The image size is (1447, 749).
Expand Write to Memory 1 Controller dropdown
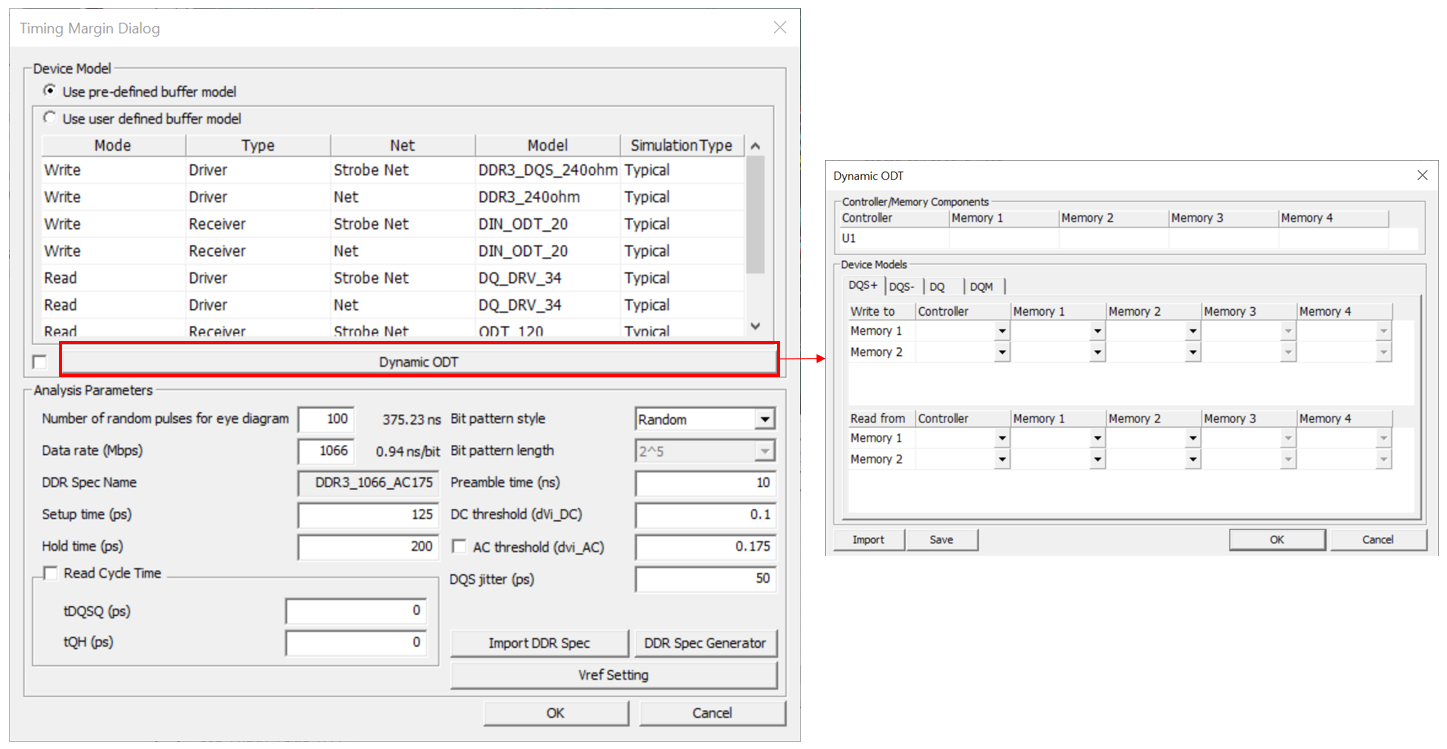(x=1001, y=331)
